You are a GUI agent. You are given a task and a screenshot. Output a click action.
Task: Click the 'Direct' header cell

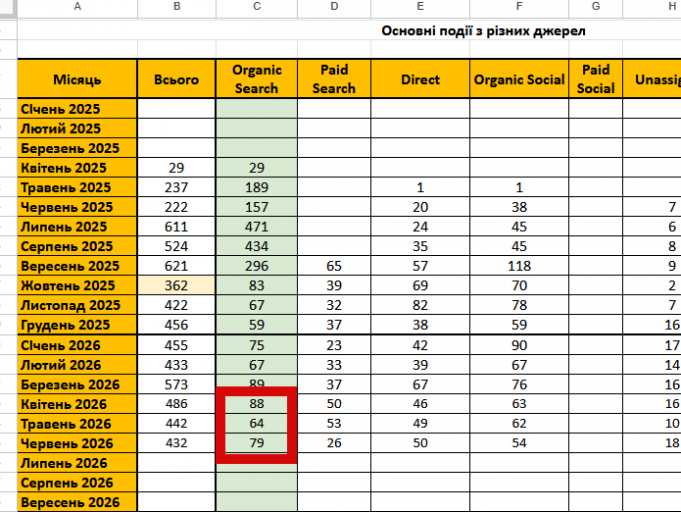[420, 79]
